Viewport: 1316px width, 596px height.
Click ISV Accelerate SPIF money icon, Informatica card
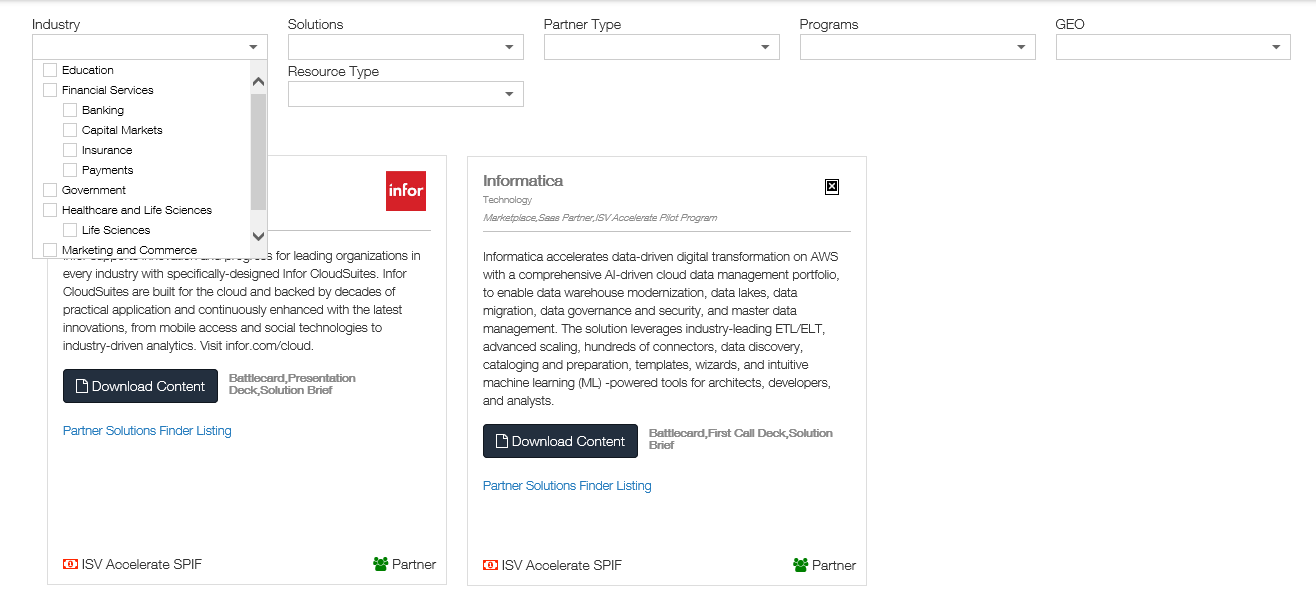pos(490,565)
